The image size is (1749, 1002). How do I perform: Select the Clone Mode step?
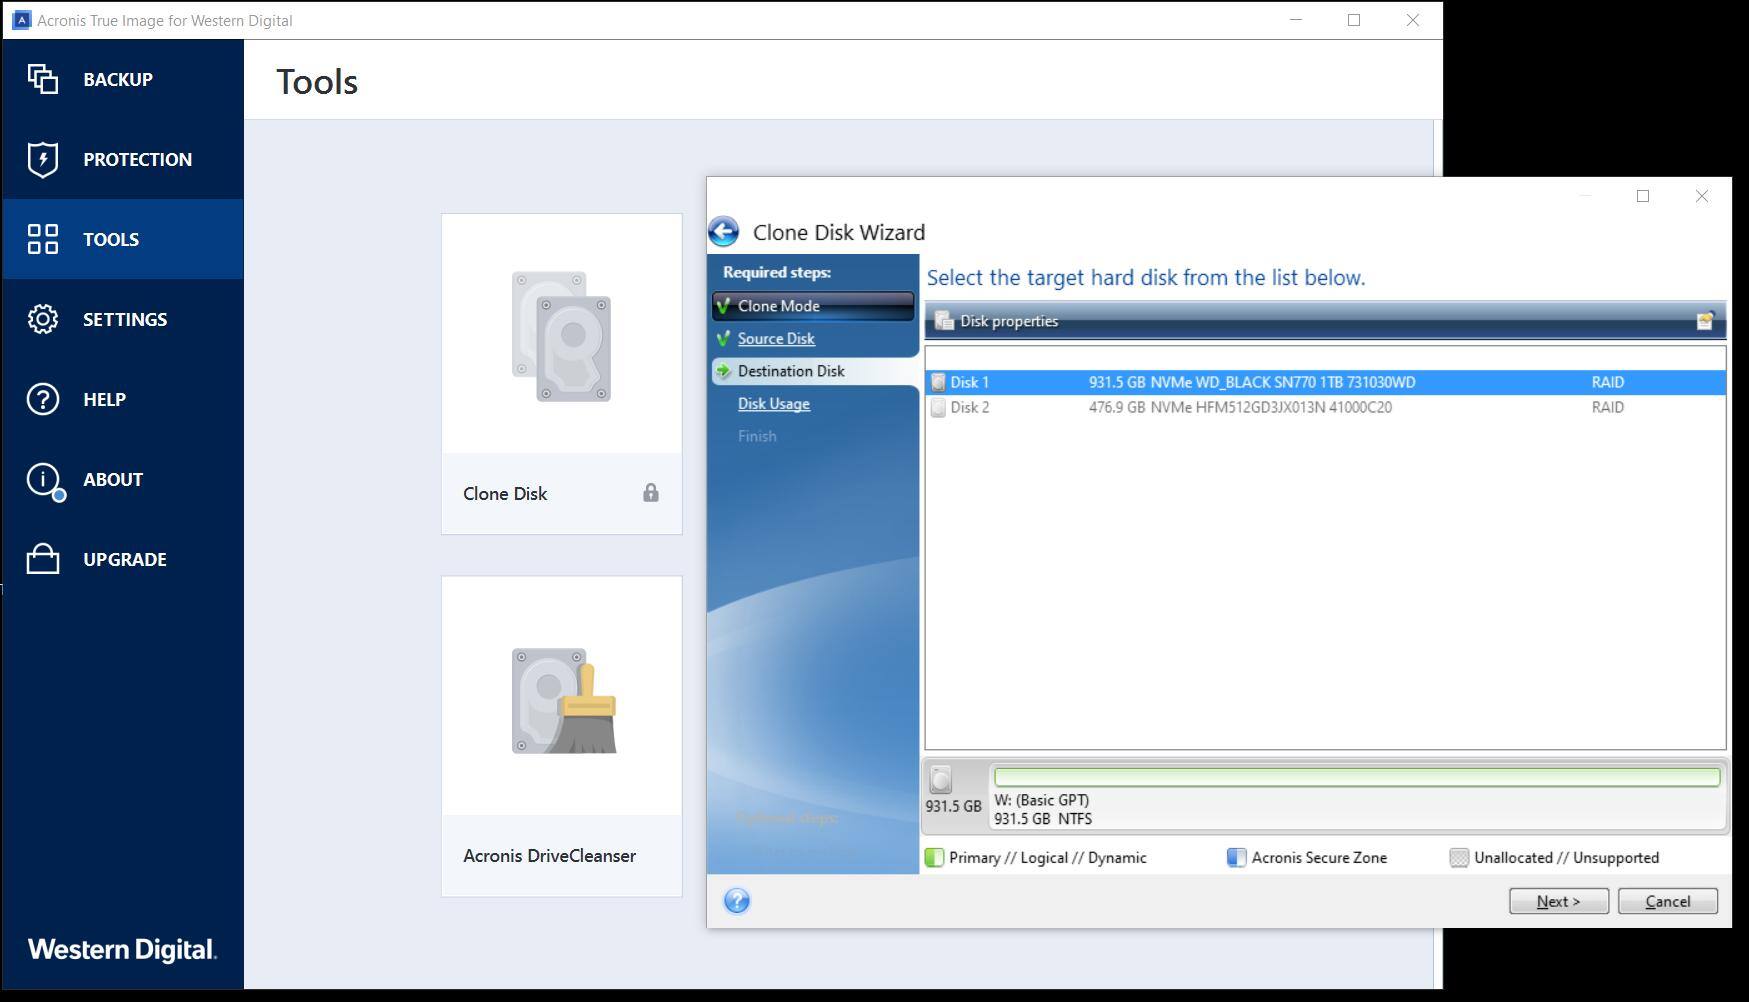779,306
